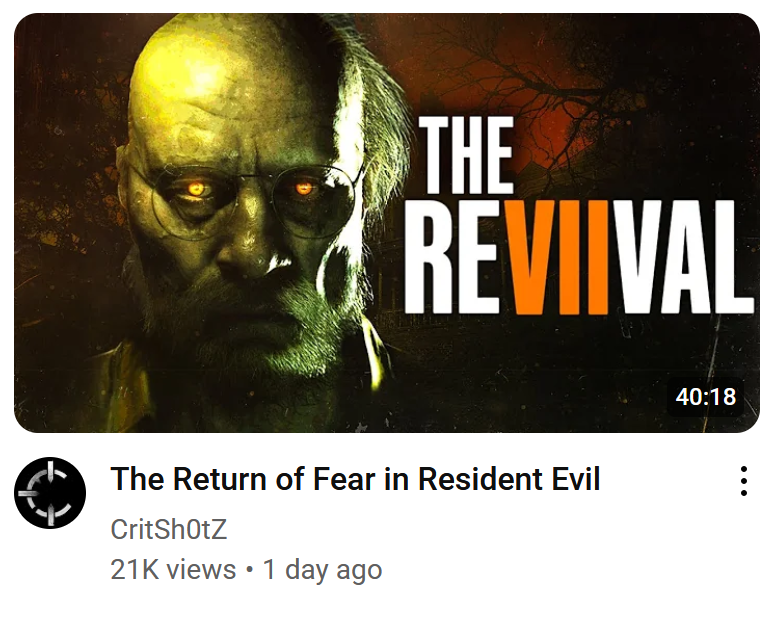Click the bearded man's face in thumbnail
The width and height of the screenshot is (774, 634).
click(x=247, y=207)
